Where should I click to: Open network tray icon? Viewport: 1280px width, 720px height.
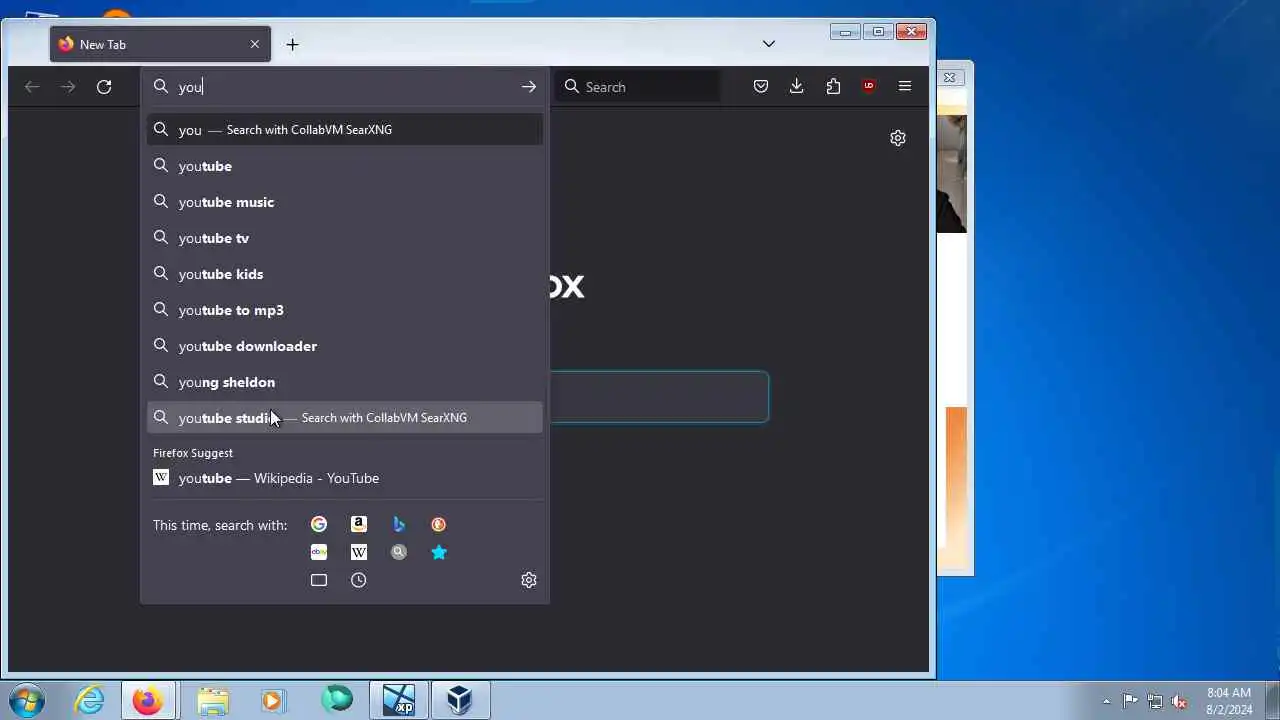pyautogui.click(x=1155, y=701)
